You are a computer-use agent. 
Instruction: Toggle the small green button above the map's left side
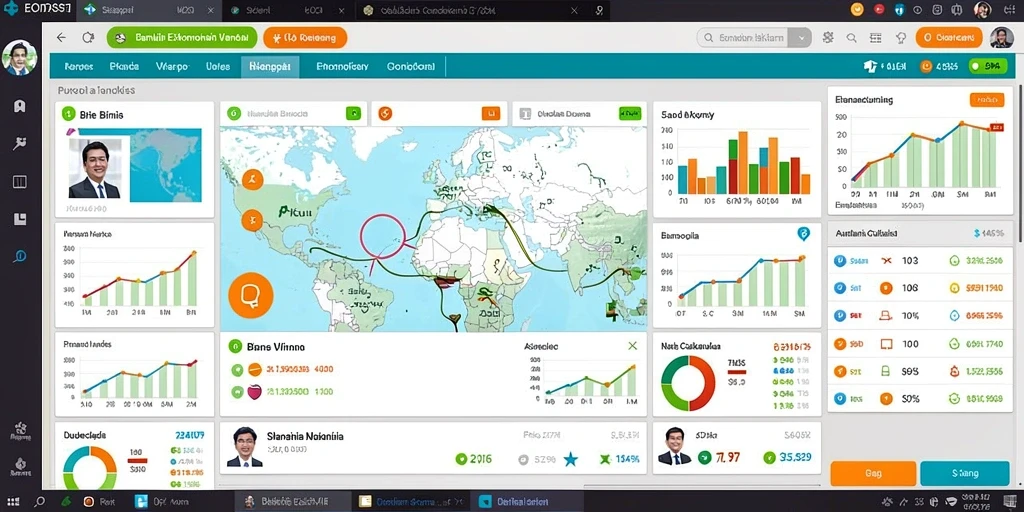click(x=353, y=114)
